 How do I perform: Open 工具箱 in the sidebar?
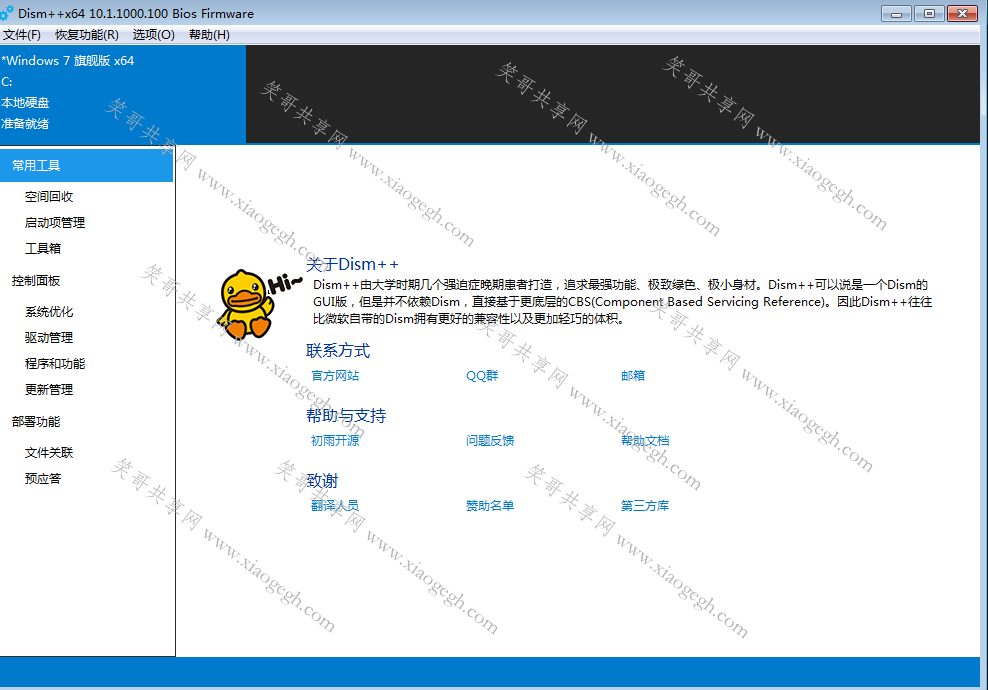[x=43, y=248]
